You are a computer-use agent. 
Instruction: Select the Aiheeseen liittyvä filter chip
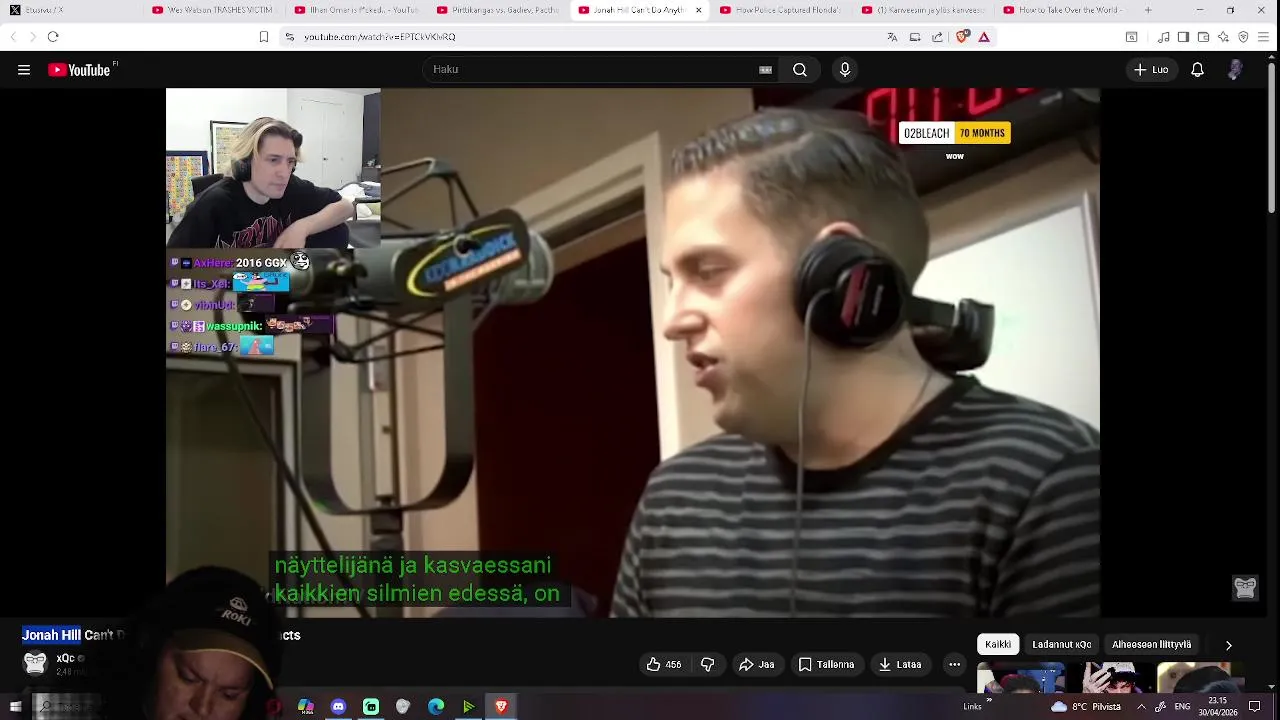click(1152, 645)
